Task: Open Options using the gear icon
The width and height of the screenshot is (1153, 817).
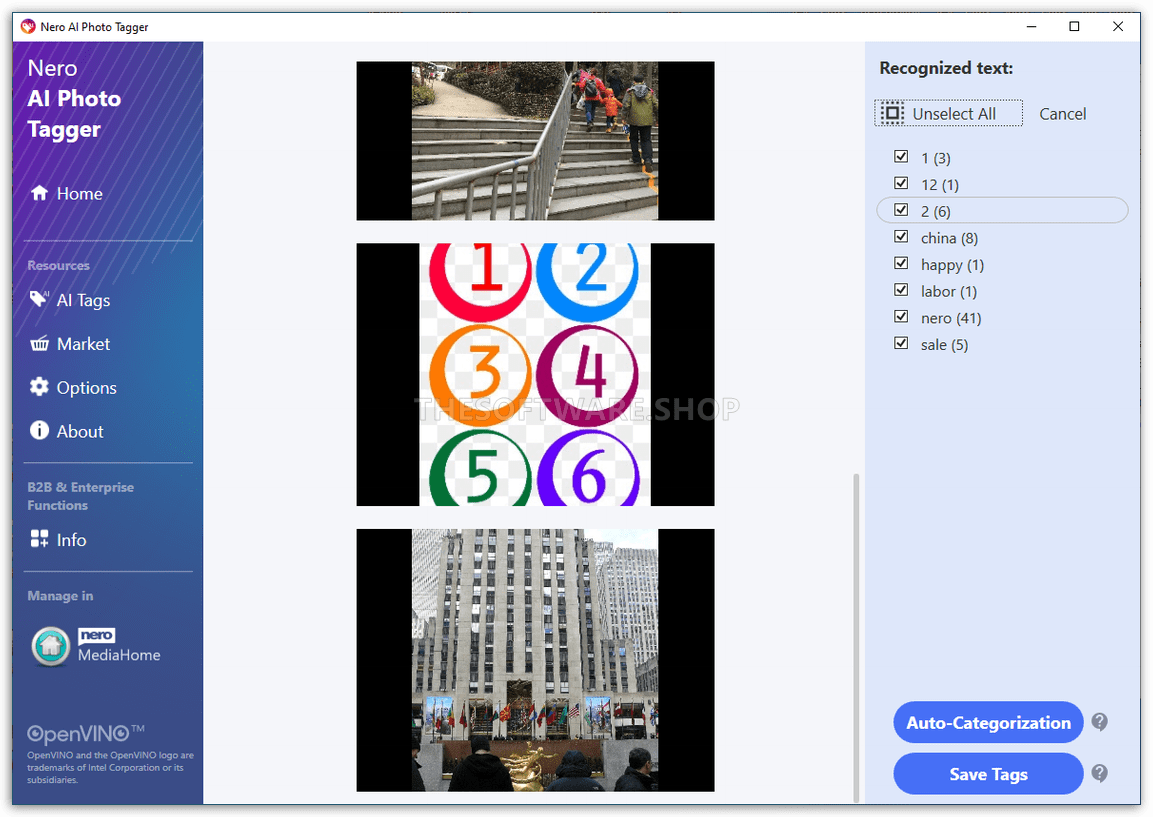Action: pyautogui.click(x=39, y=387)
